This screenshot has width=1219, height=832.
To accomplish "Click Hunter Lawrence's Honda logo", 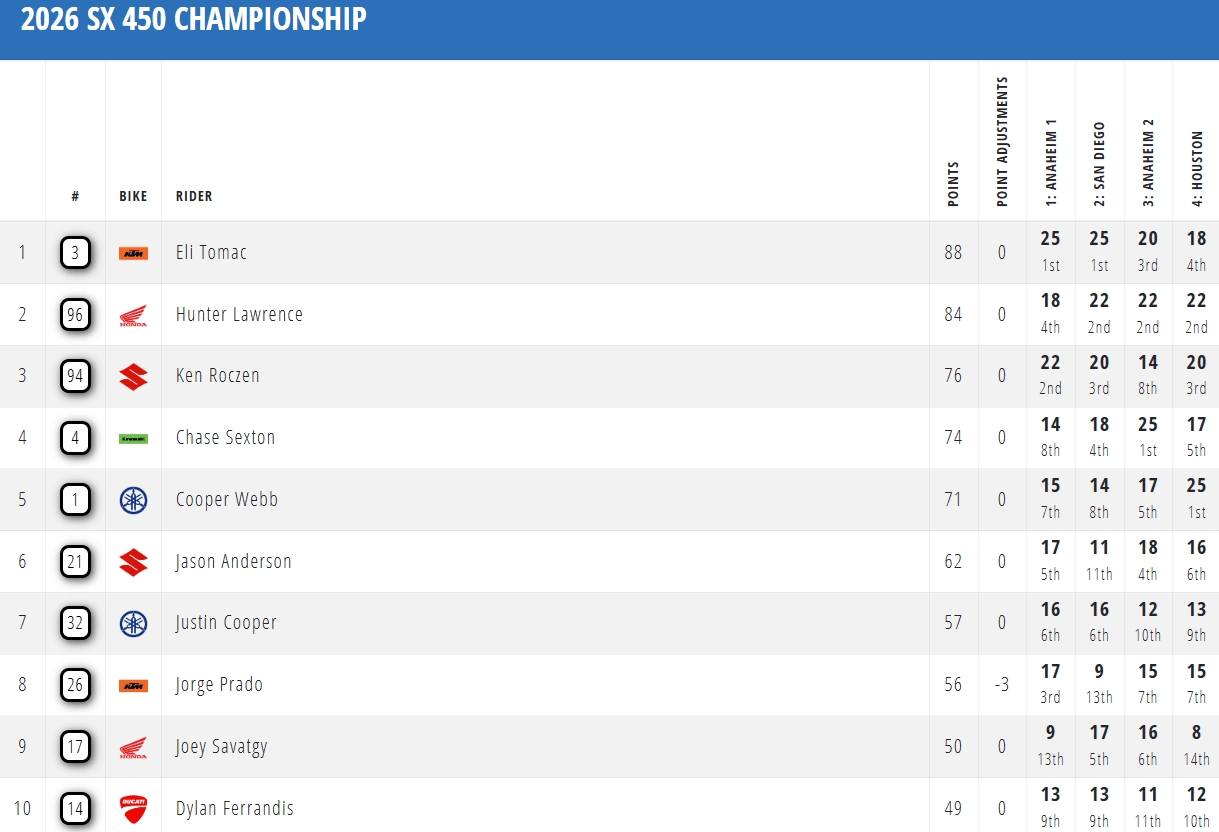I will (x=133, y=315).
